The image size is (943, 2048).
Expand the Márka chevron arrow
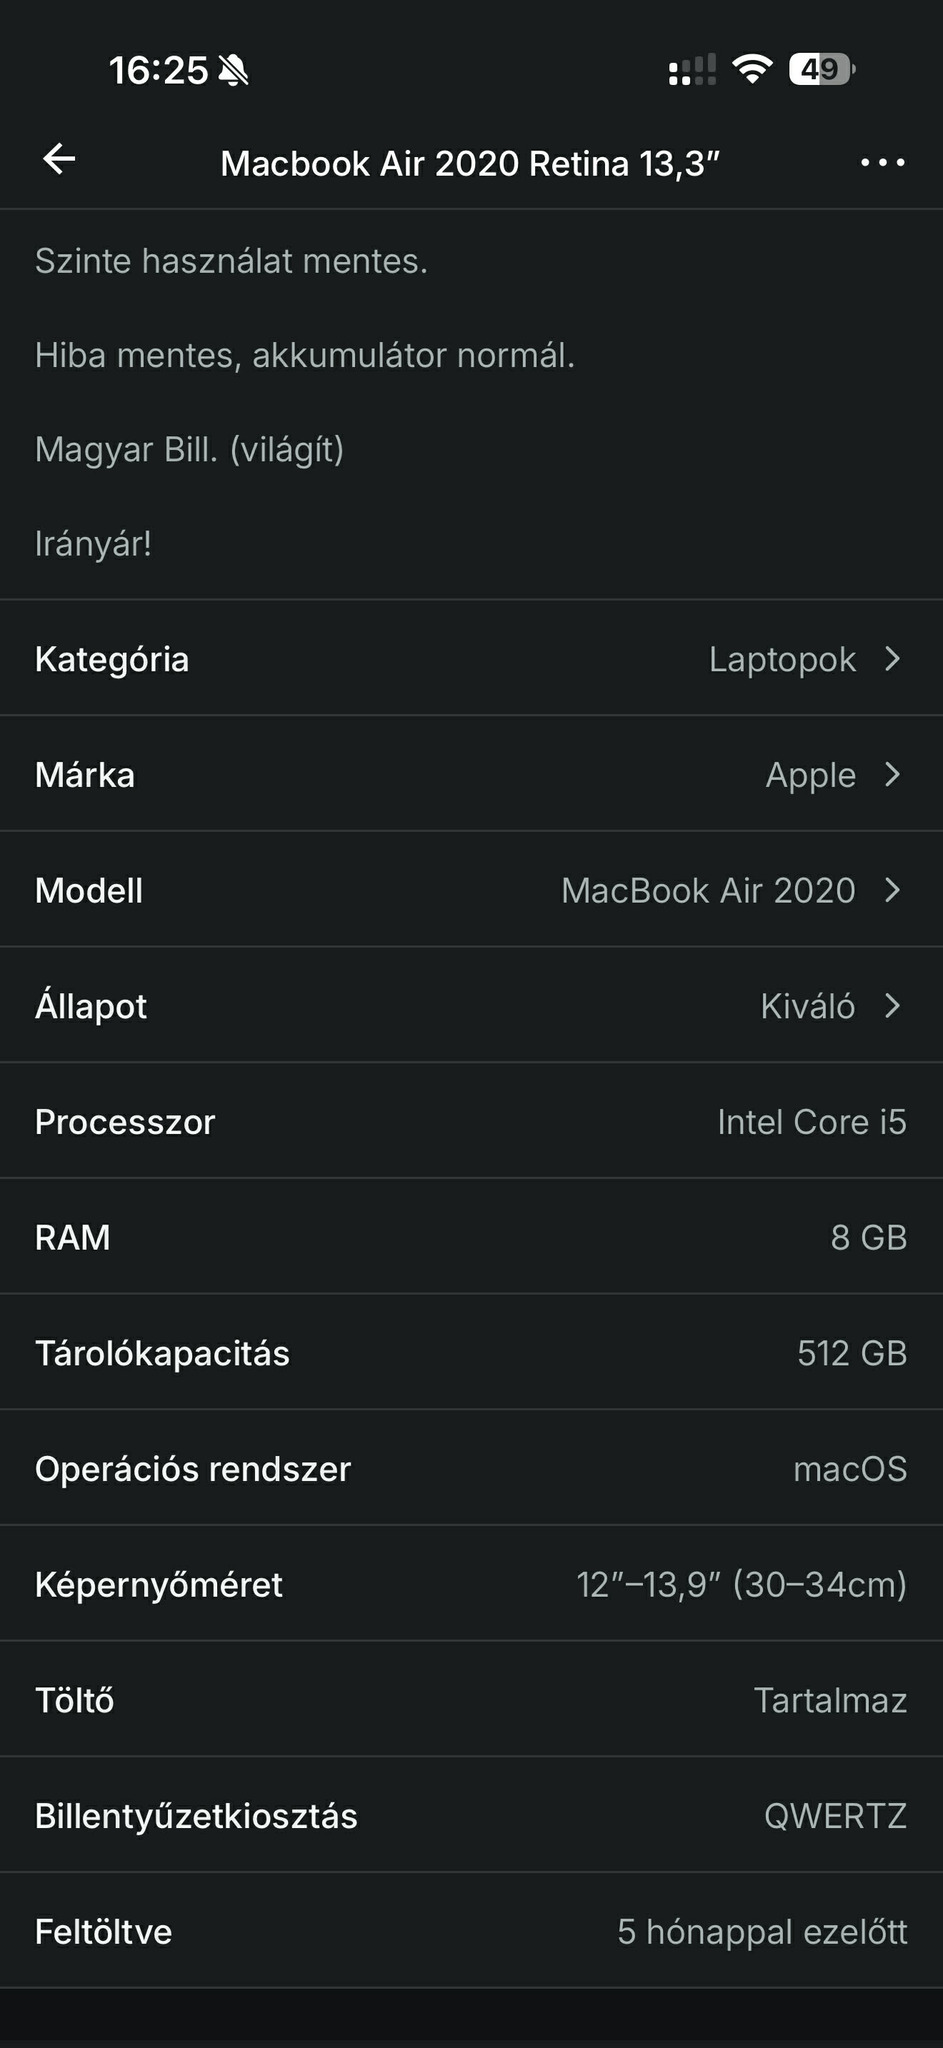[893, 775]
